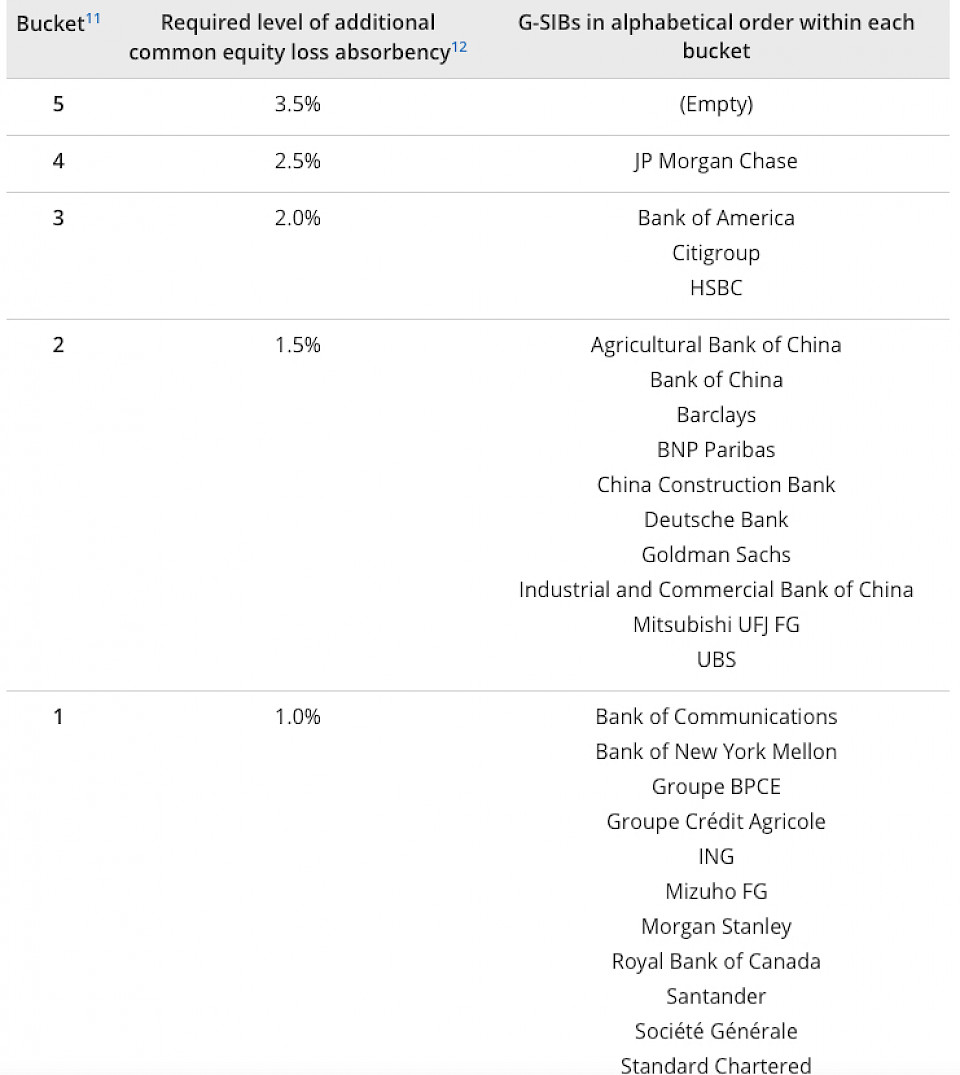
Task: Select Mitsubishi UFJ FG
Action: pos(716,625)
